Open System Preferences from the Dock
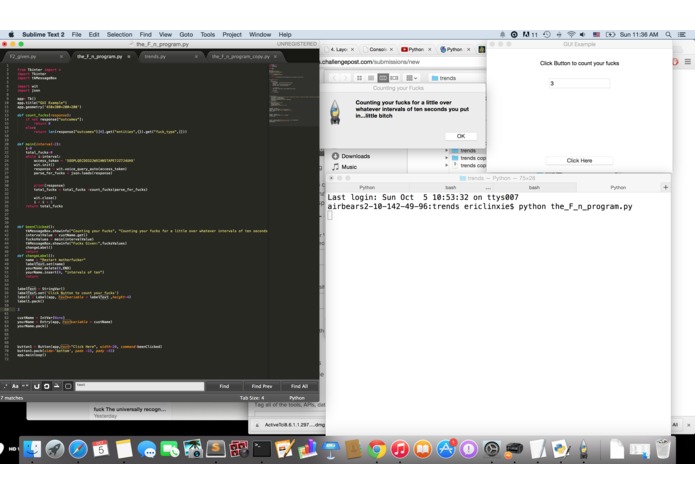The width and height of the screenshot is (695, 494). pos(492,449)
